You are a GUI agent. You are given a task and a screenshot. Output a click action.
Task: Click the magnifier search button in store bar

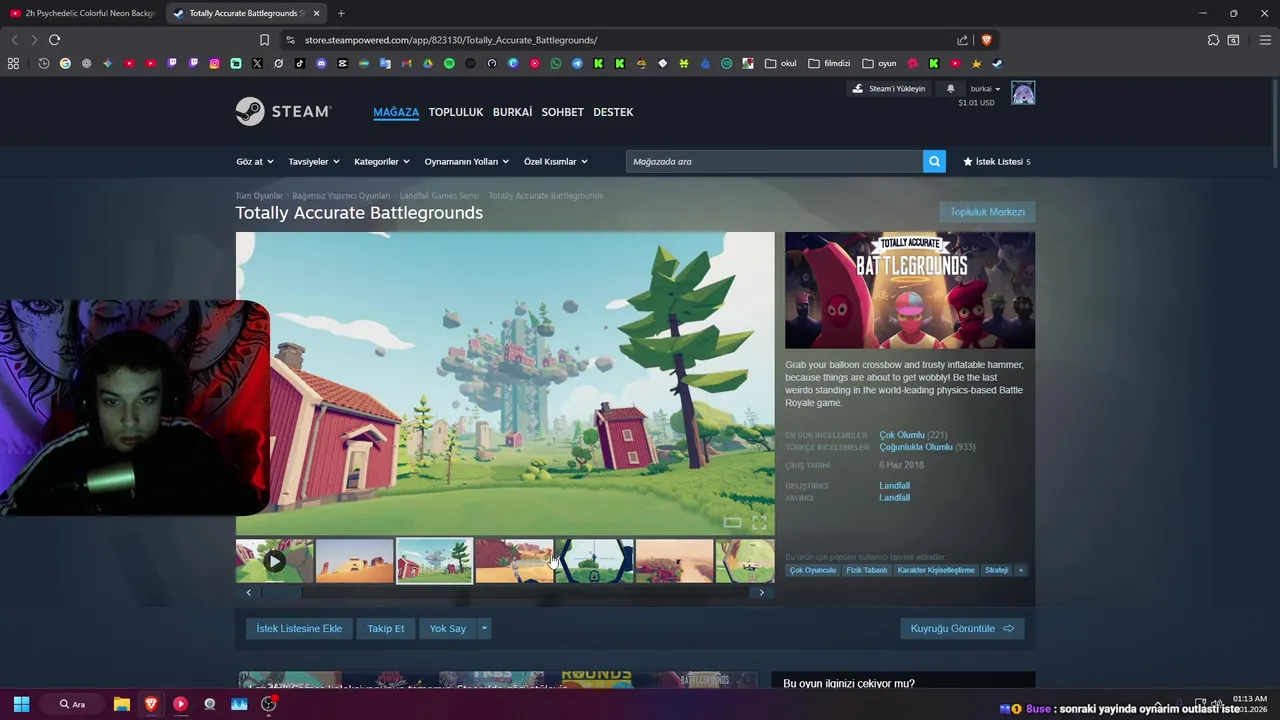click(934, 161)
